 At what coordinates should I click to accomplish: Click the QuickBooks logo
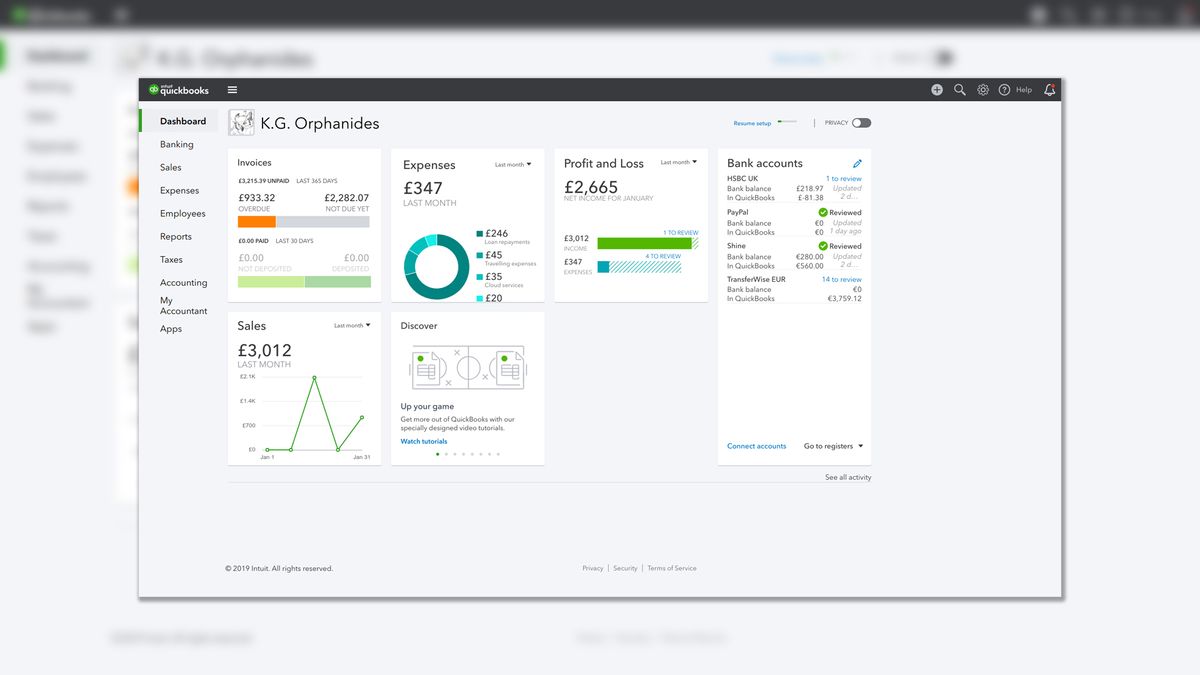pos(180,89)
